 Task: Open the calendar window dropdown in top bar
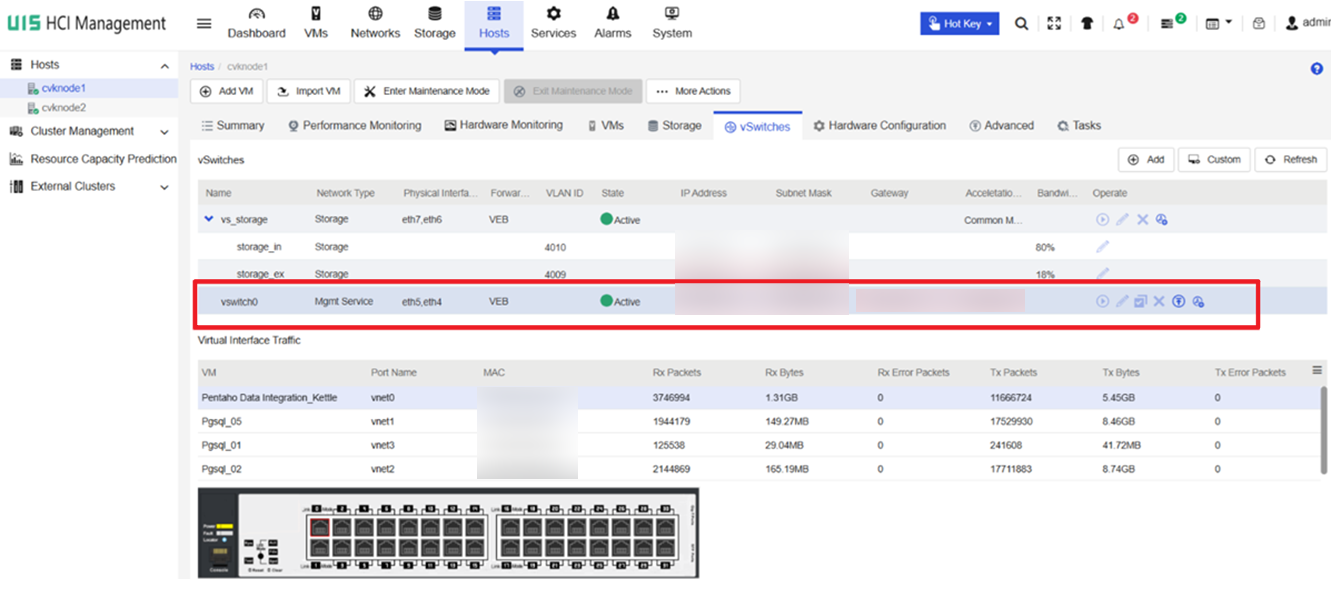click(x=1218, y=24)
